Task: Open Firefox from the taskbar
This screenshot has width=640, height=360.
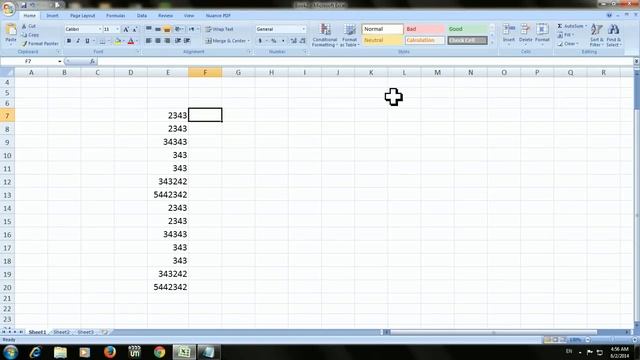Action: click(110, 352)
